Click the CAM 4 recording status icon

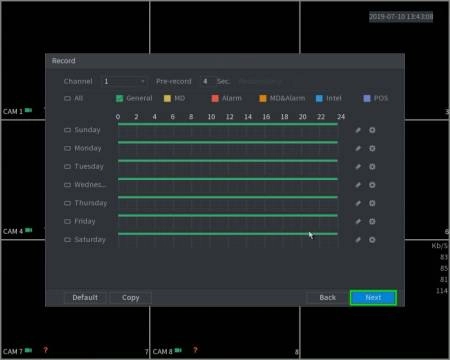29,230
